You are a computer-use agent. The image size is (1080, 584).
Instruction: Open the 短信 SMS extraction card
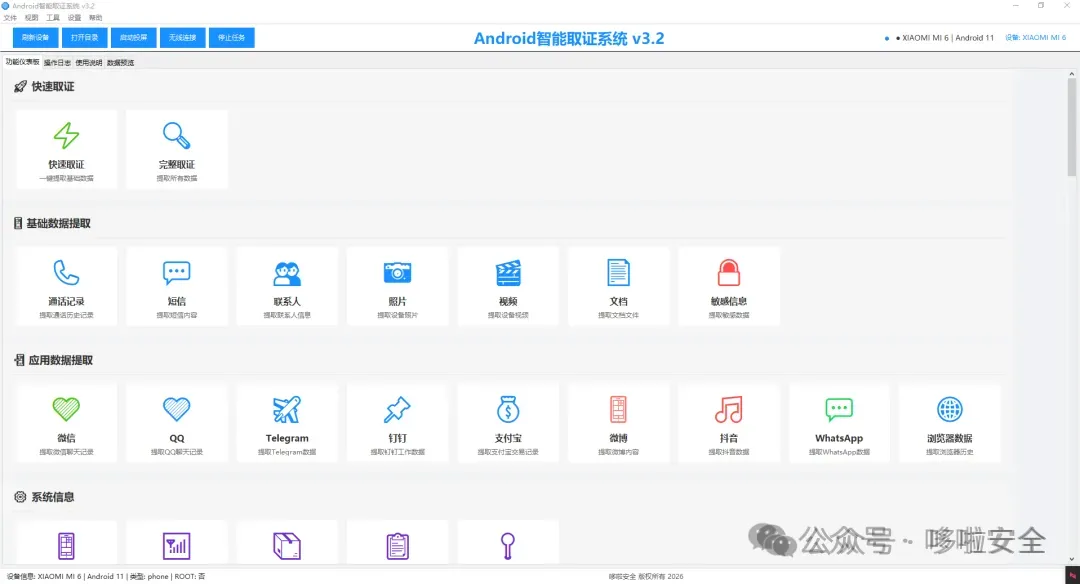[x=177, y=286]
